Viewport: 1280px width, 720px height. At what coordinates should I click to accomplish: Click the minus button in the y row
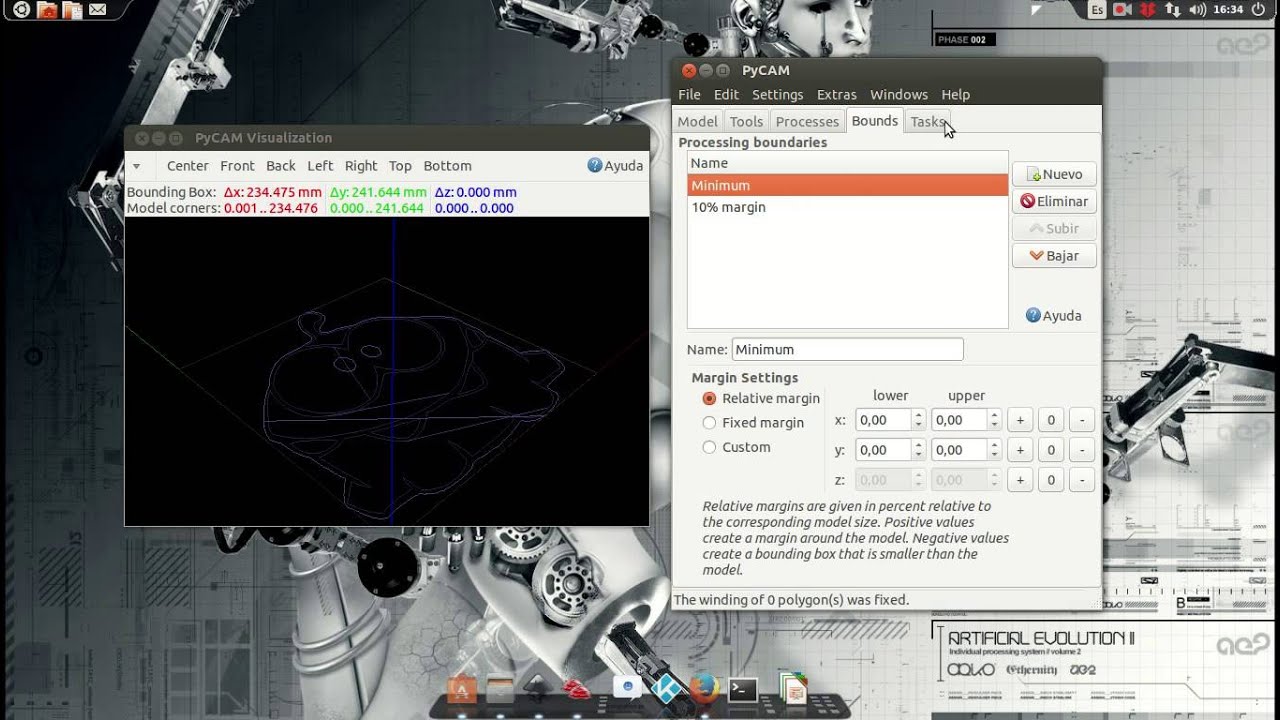tap(1081, 450)
